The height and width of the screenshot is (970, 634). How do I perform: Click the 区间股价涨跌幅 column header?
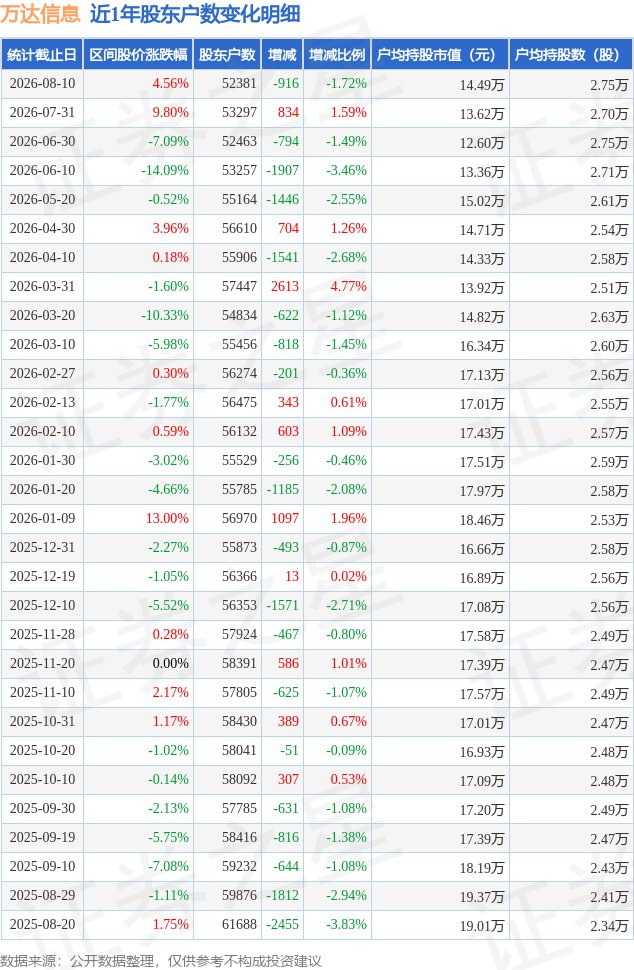click(x=139, y=54)
